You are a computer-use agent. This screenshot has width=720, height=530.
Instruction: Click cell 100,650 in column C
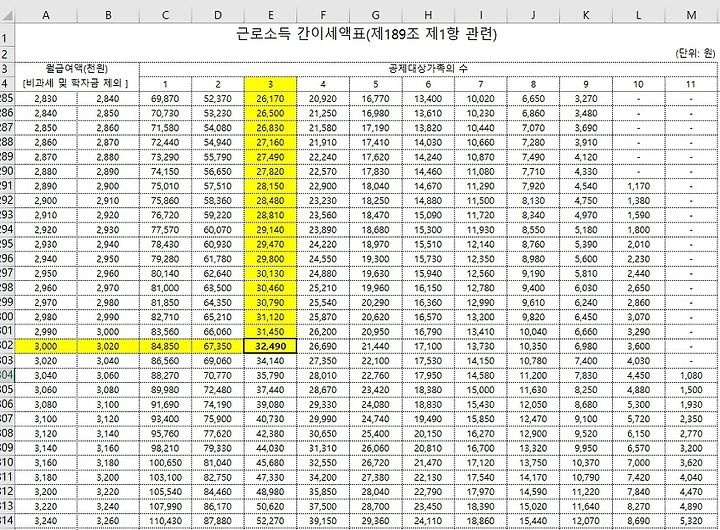point(165,463)
